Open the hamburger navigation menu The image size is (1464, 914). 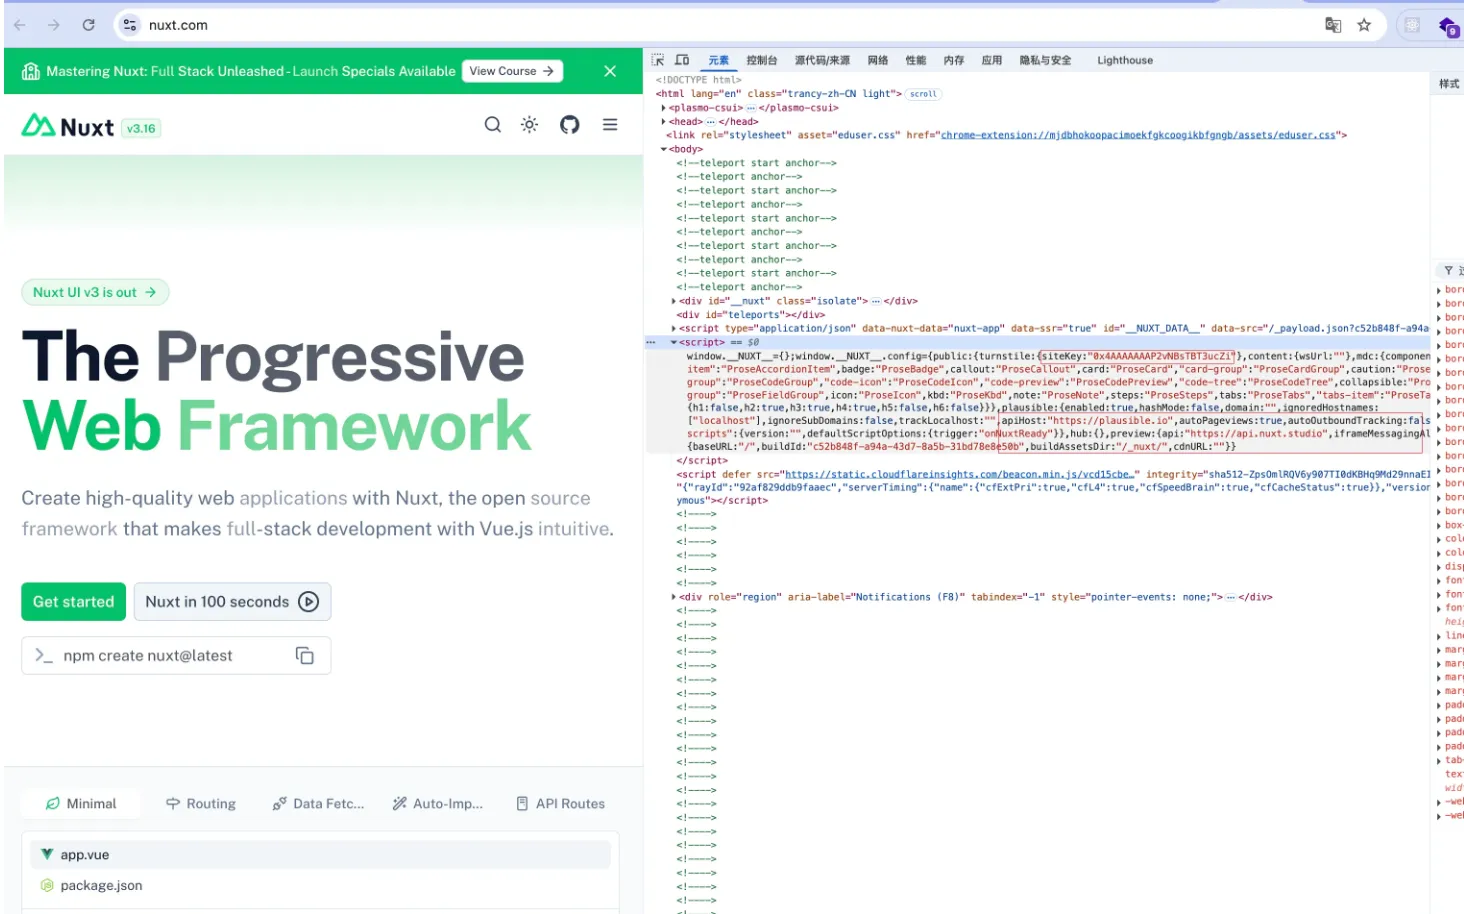pyautogui.click(x=610, y=125)
